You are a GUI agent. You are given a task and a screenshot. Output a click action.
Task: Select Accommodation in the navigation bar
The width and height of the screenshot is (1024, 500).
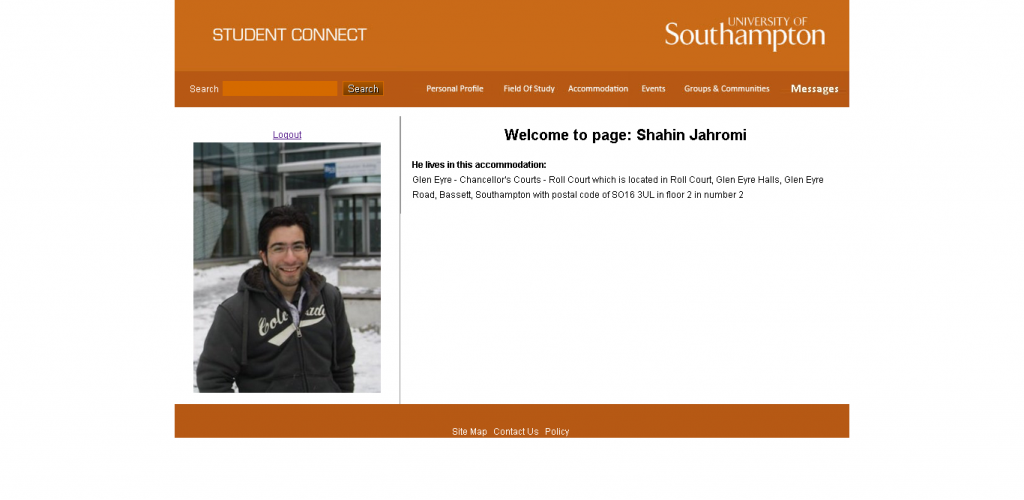point(598,89)
